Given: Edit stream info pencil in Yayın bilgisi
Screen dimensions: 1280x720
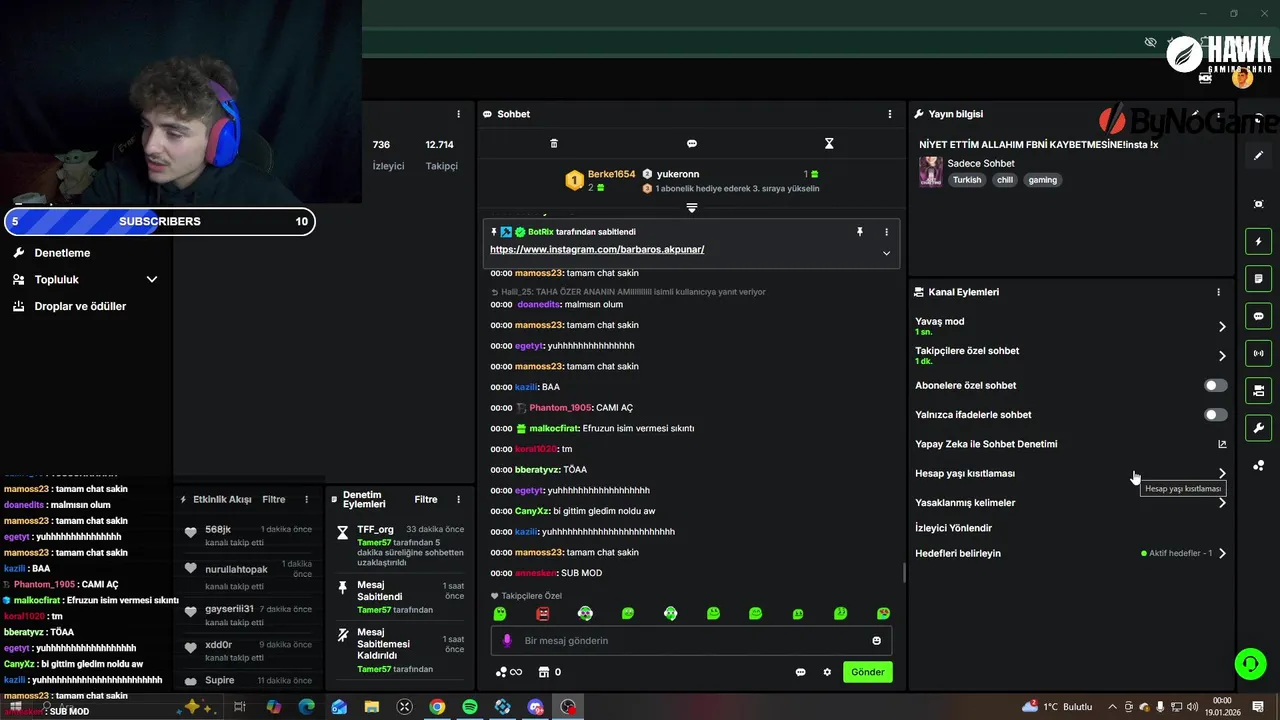Looking at the screenshot, I should click(x=1196, y=114).
